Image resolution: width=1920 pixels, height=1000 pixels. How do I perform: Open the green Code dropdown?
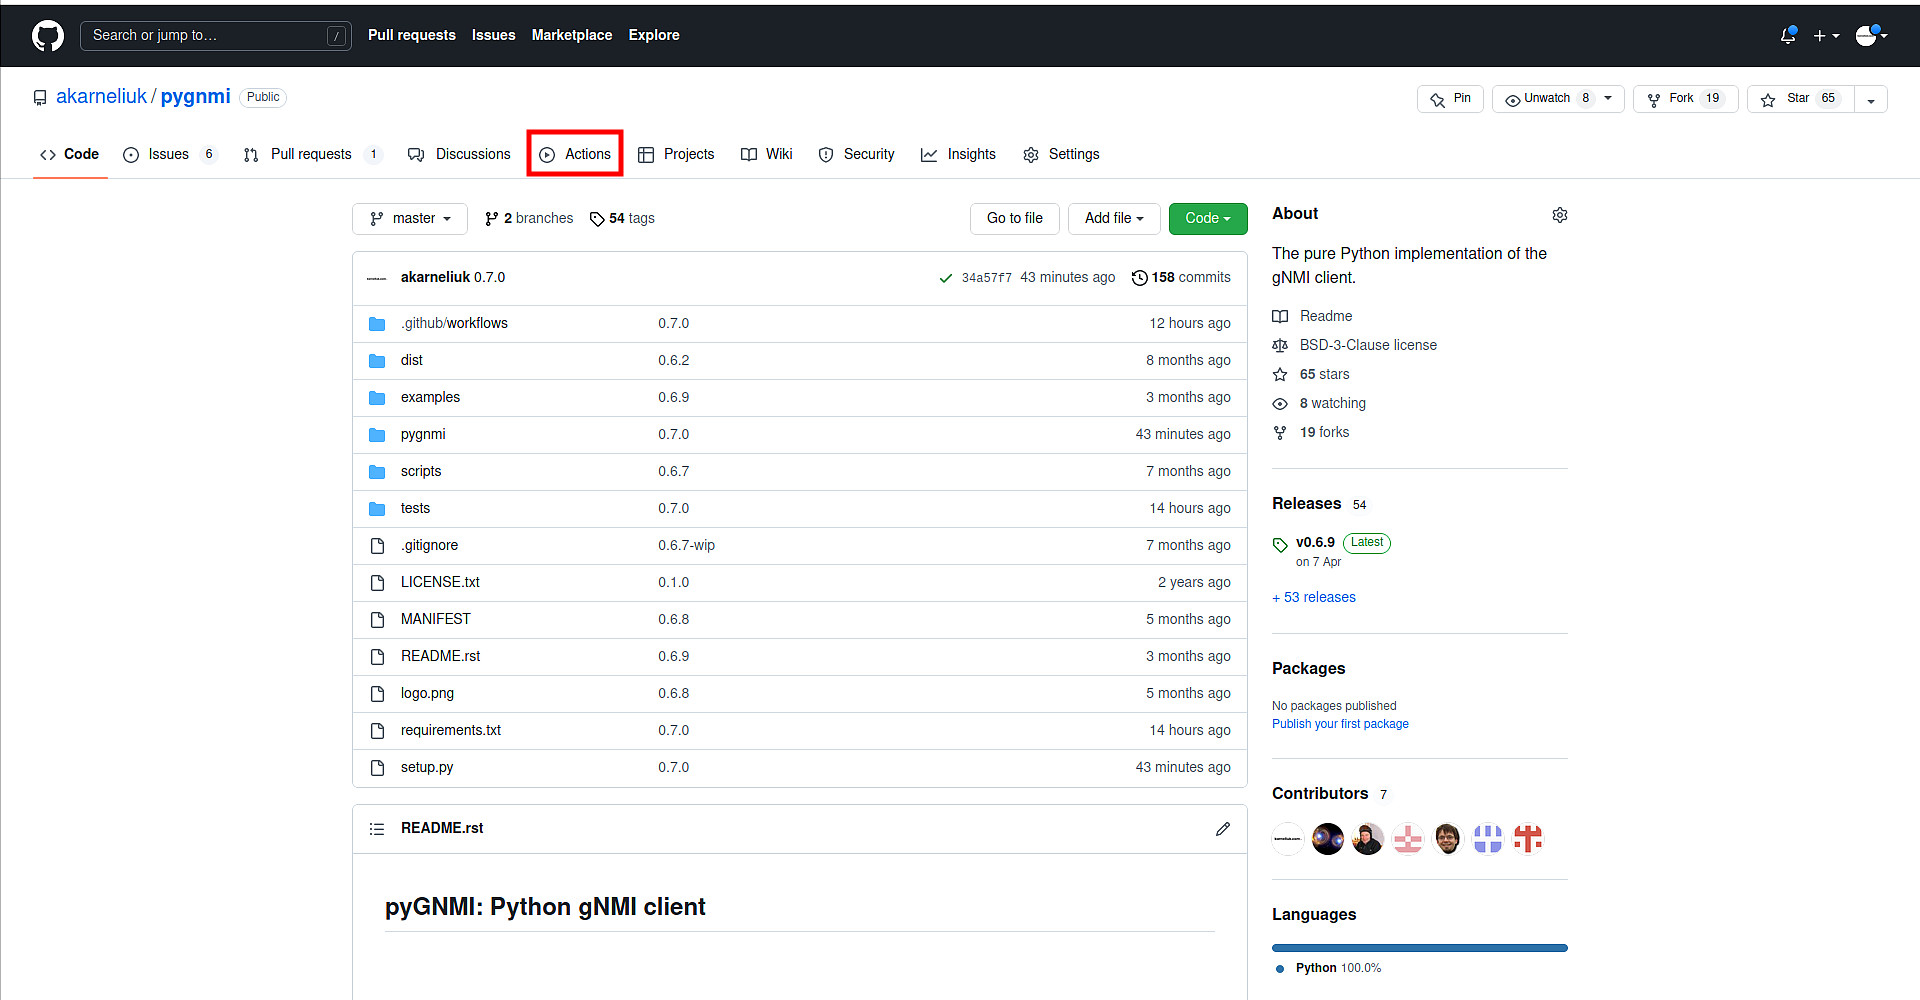click(1207, 218)
